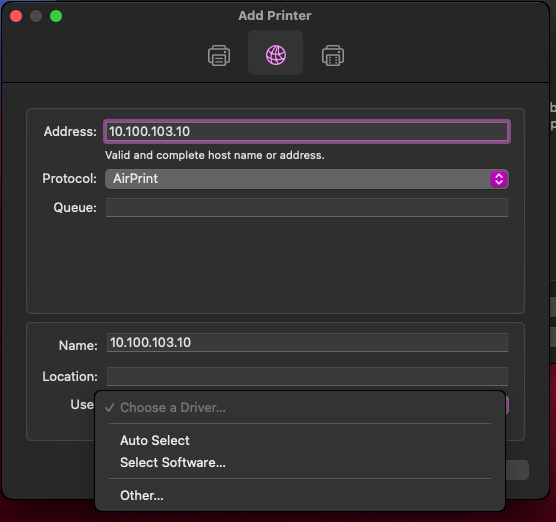Click the Add Printer window title

(x=275, y=16)
